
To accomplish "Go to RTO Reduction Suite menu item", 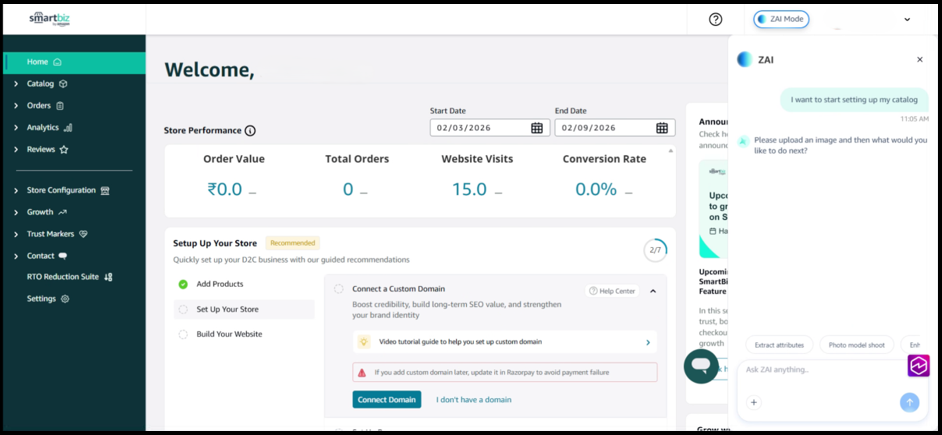I will (69, 277).
